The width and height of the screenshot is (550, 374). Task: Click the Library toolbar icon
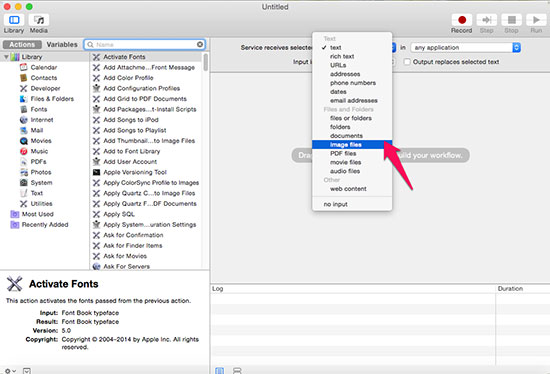coord(14,20)
